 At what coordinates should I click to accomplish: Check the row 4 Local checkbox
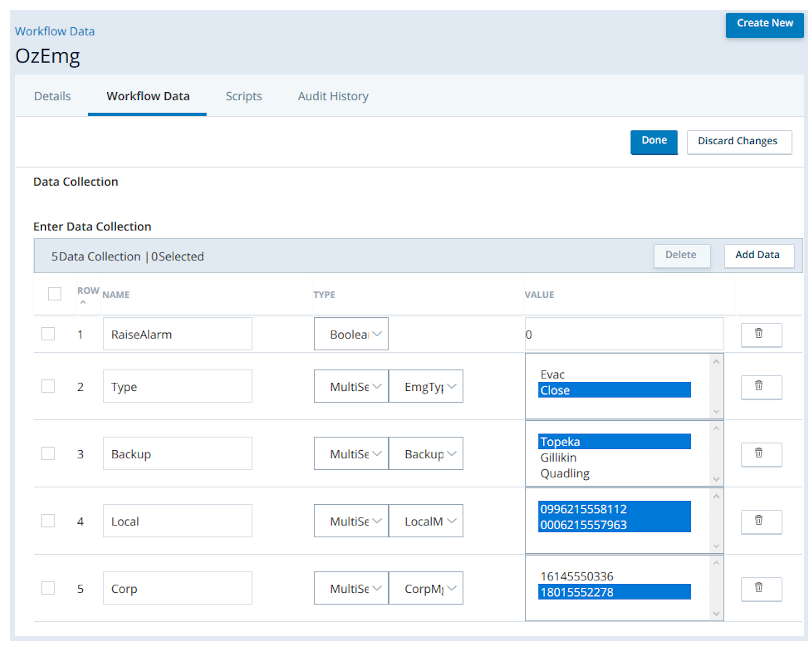tap(48, 521)
